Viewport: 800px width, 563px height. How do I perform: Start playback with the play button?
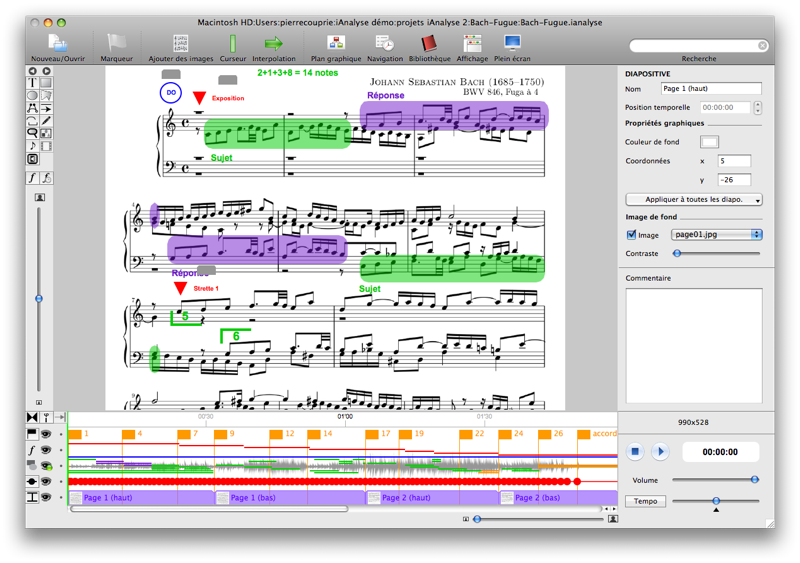coord(660,451)
